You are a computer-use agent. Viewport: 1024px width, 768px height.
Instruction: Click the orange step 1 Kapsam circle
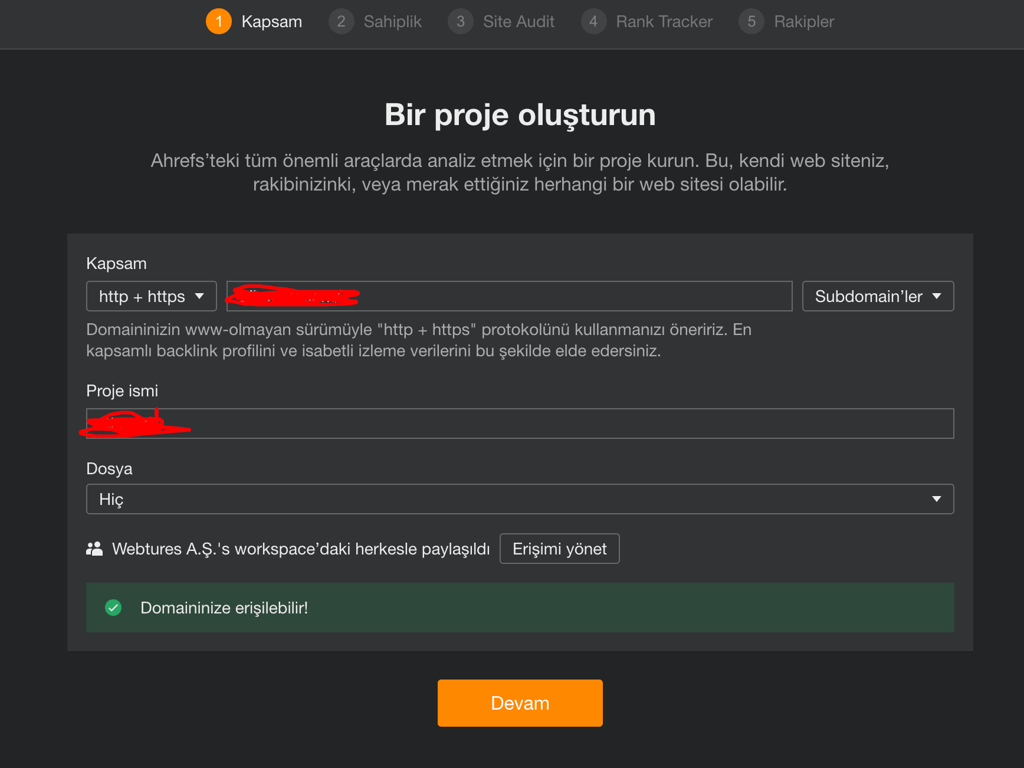pos(218,21)
